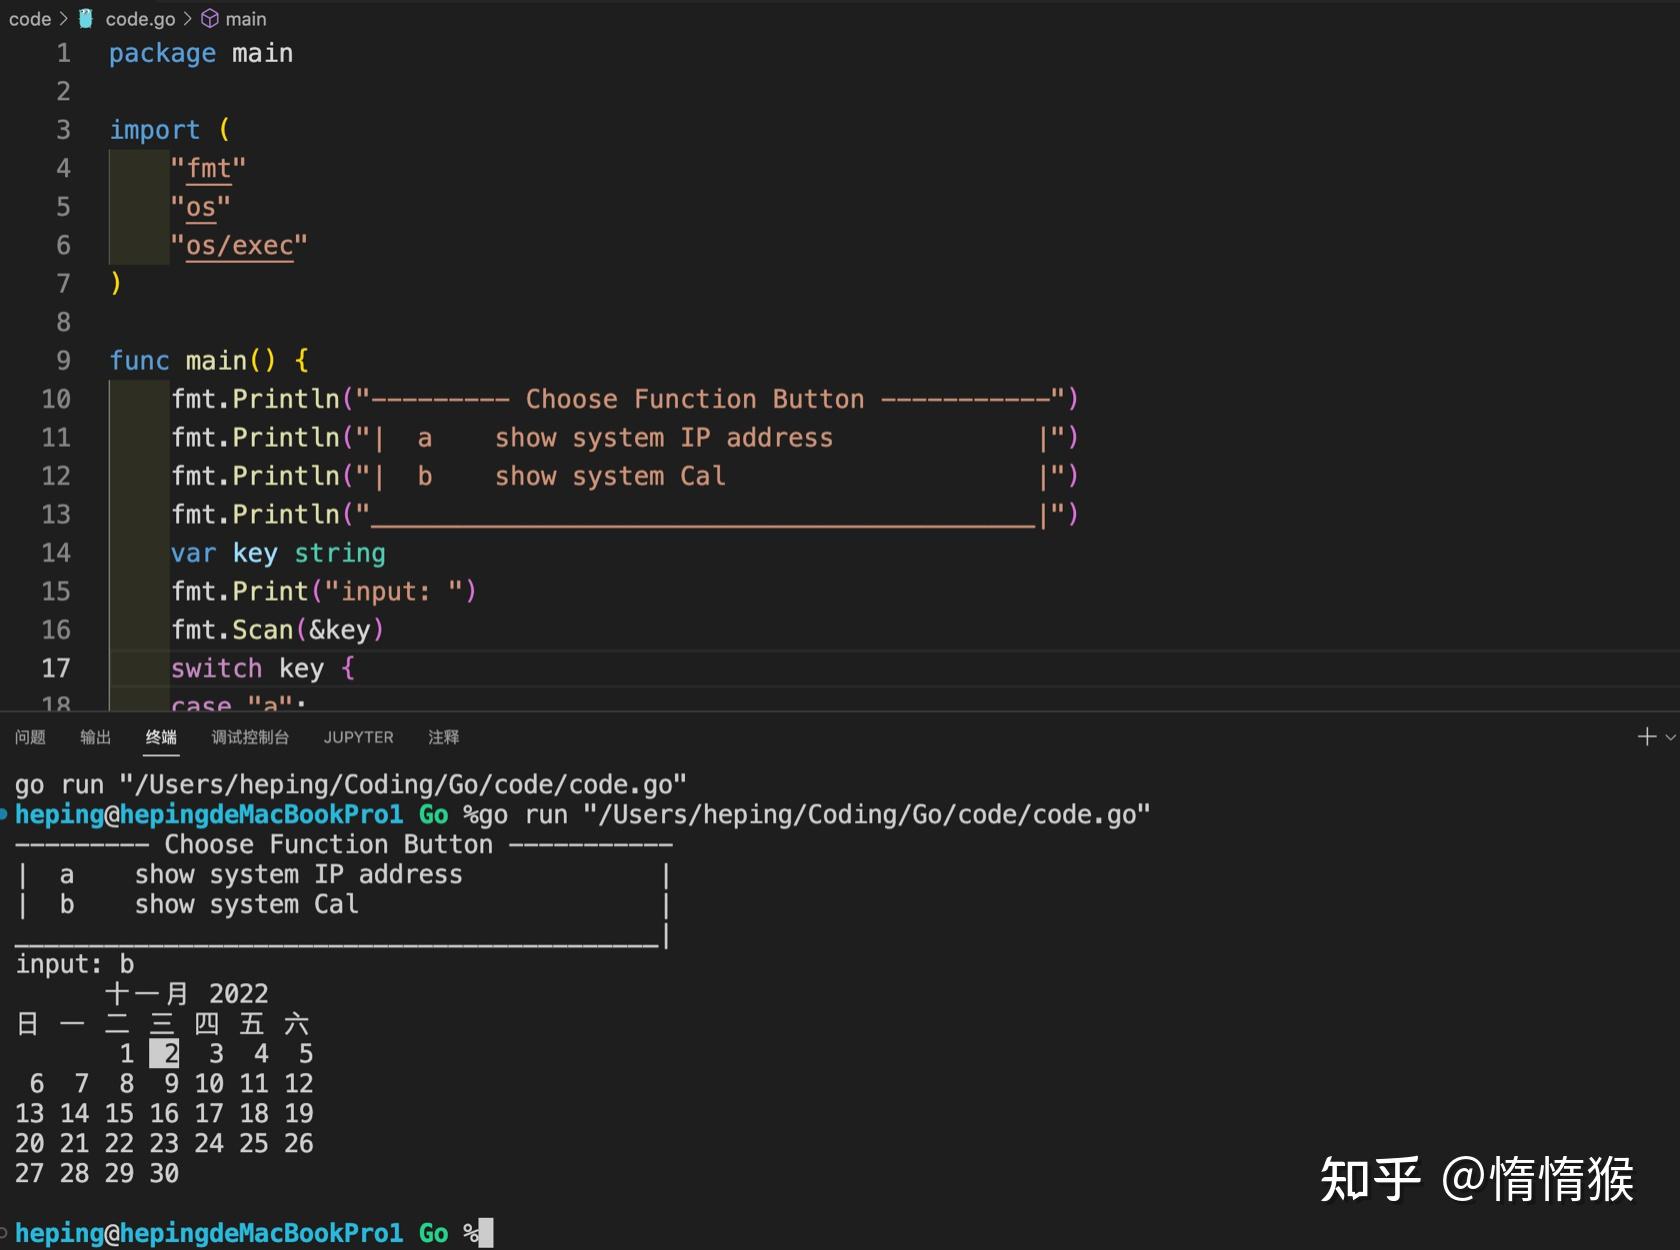1680x1250 pixels.
Task: Click the 'var' keyword on line 14
Action: [193, 553]
